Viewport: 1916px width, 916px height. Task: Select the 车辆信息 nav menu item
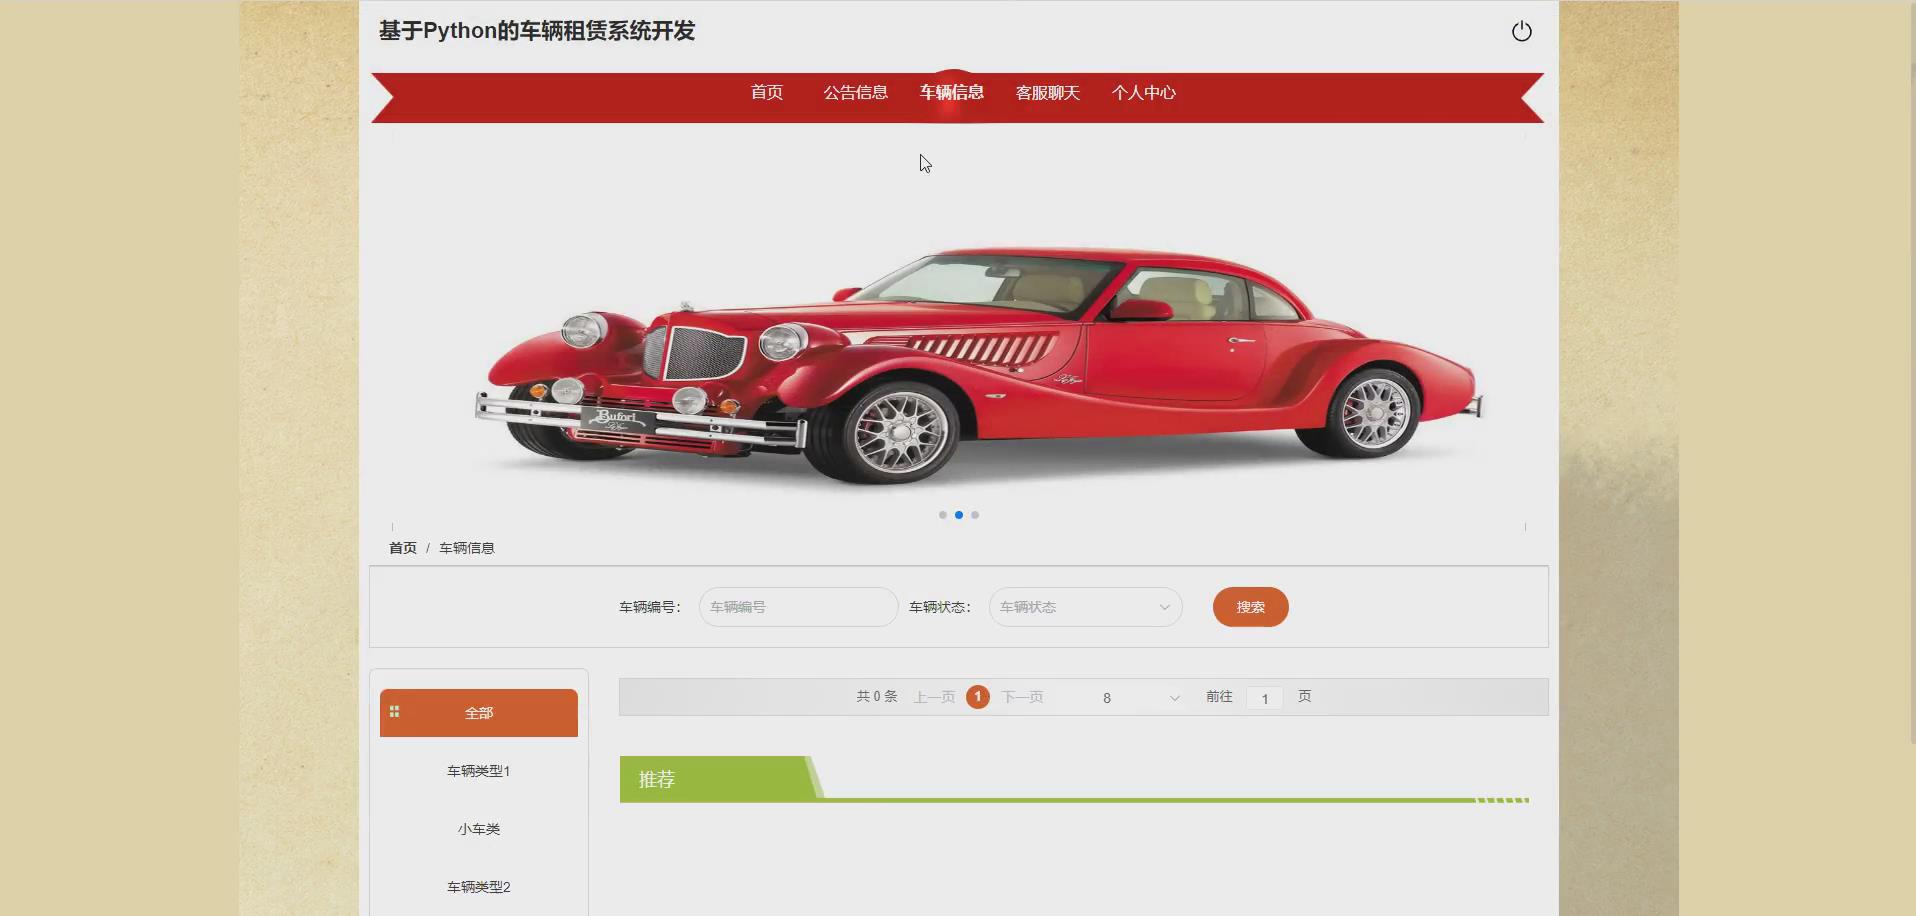[952, 92]
